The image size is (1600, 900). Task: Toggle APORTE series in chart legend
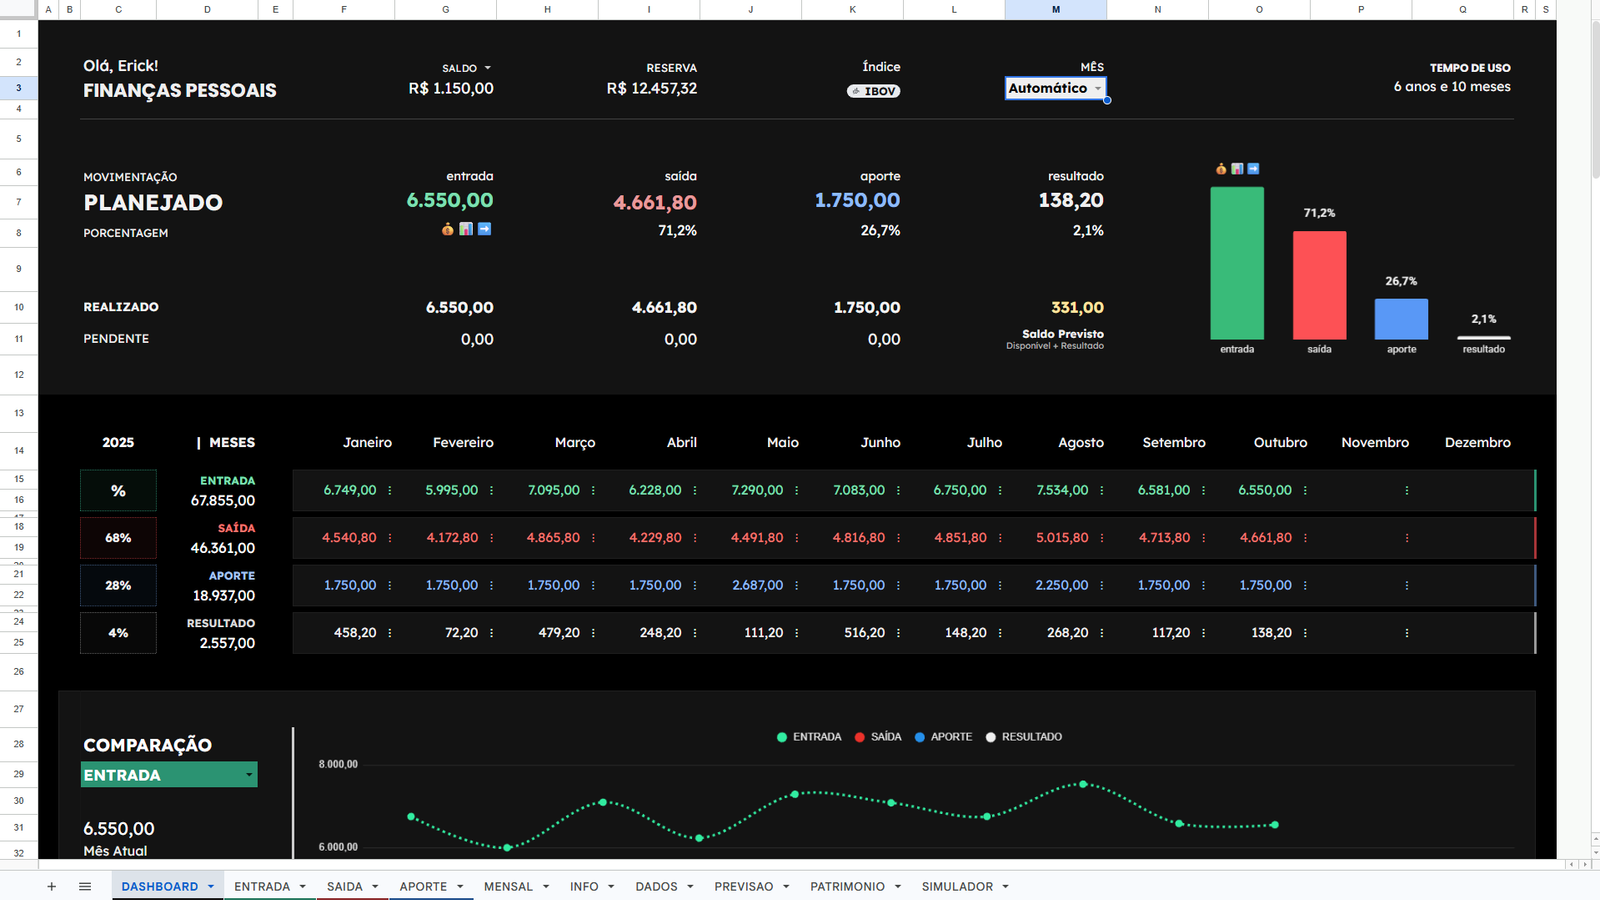(x=943, y=737)
